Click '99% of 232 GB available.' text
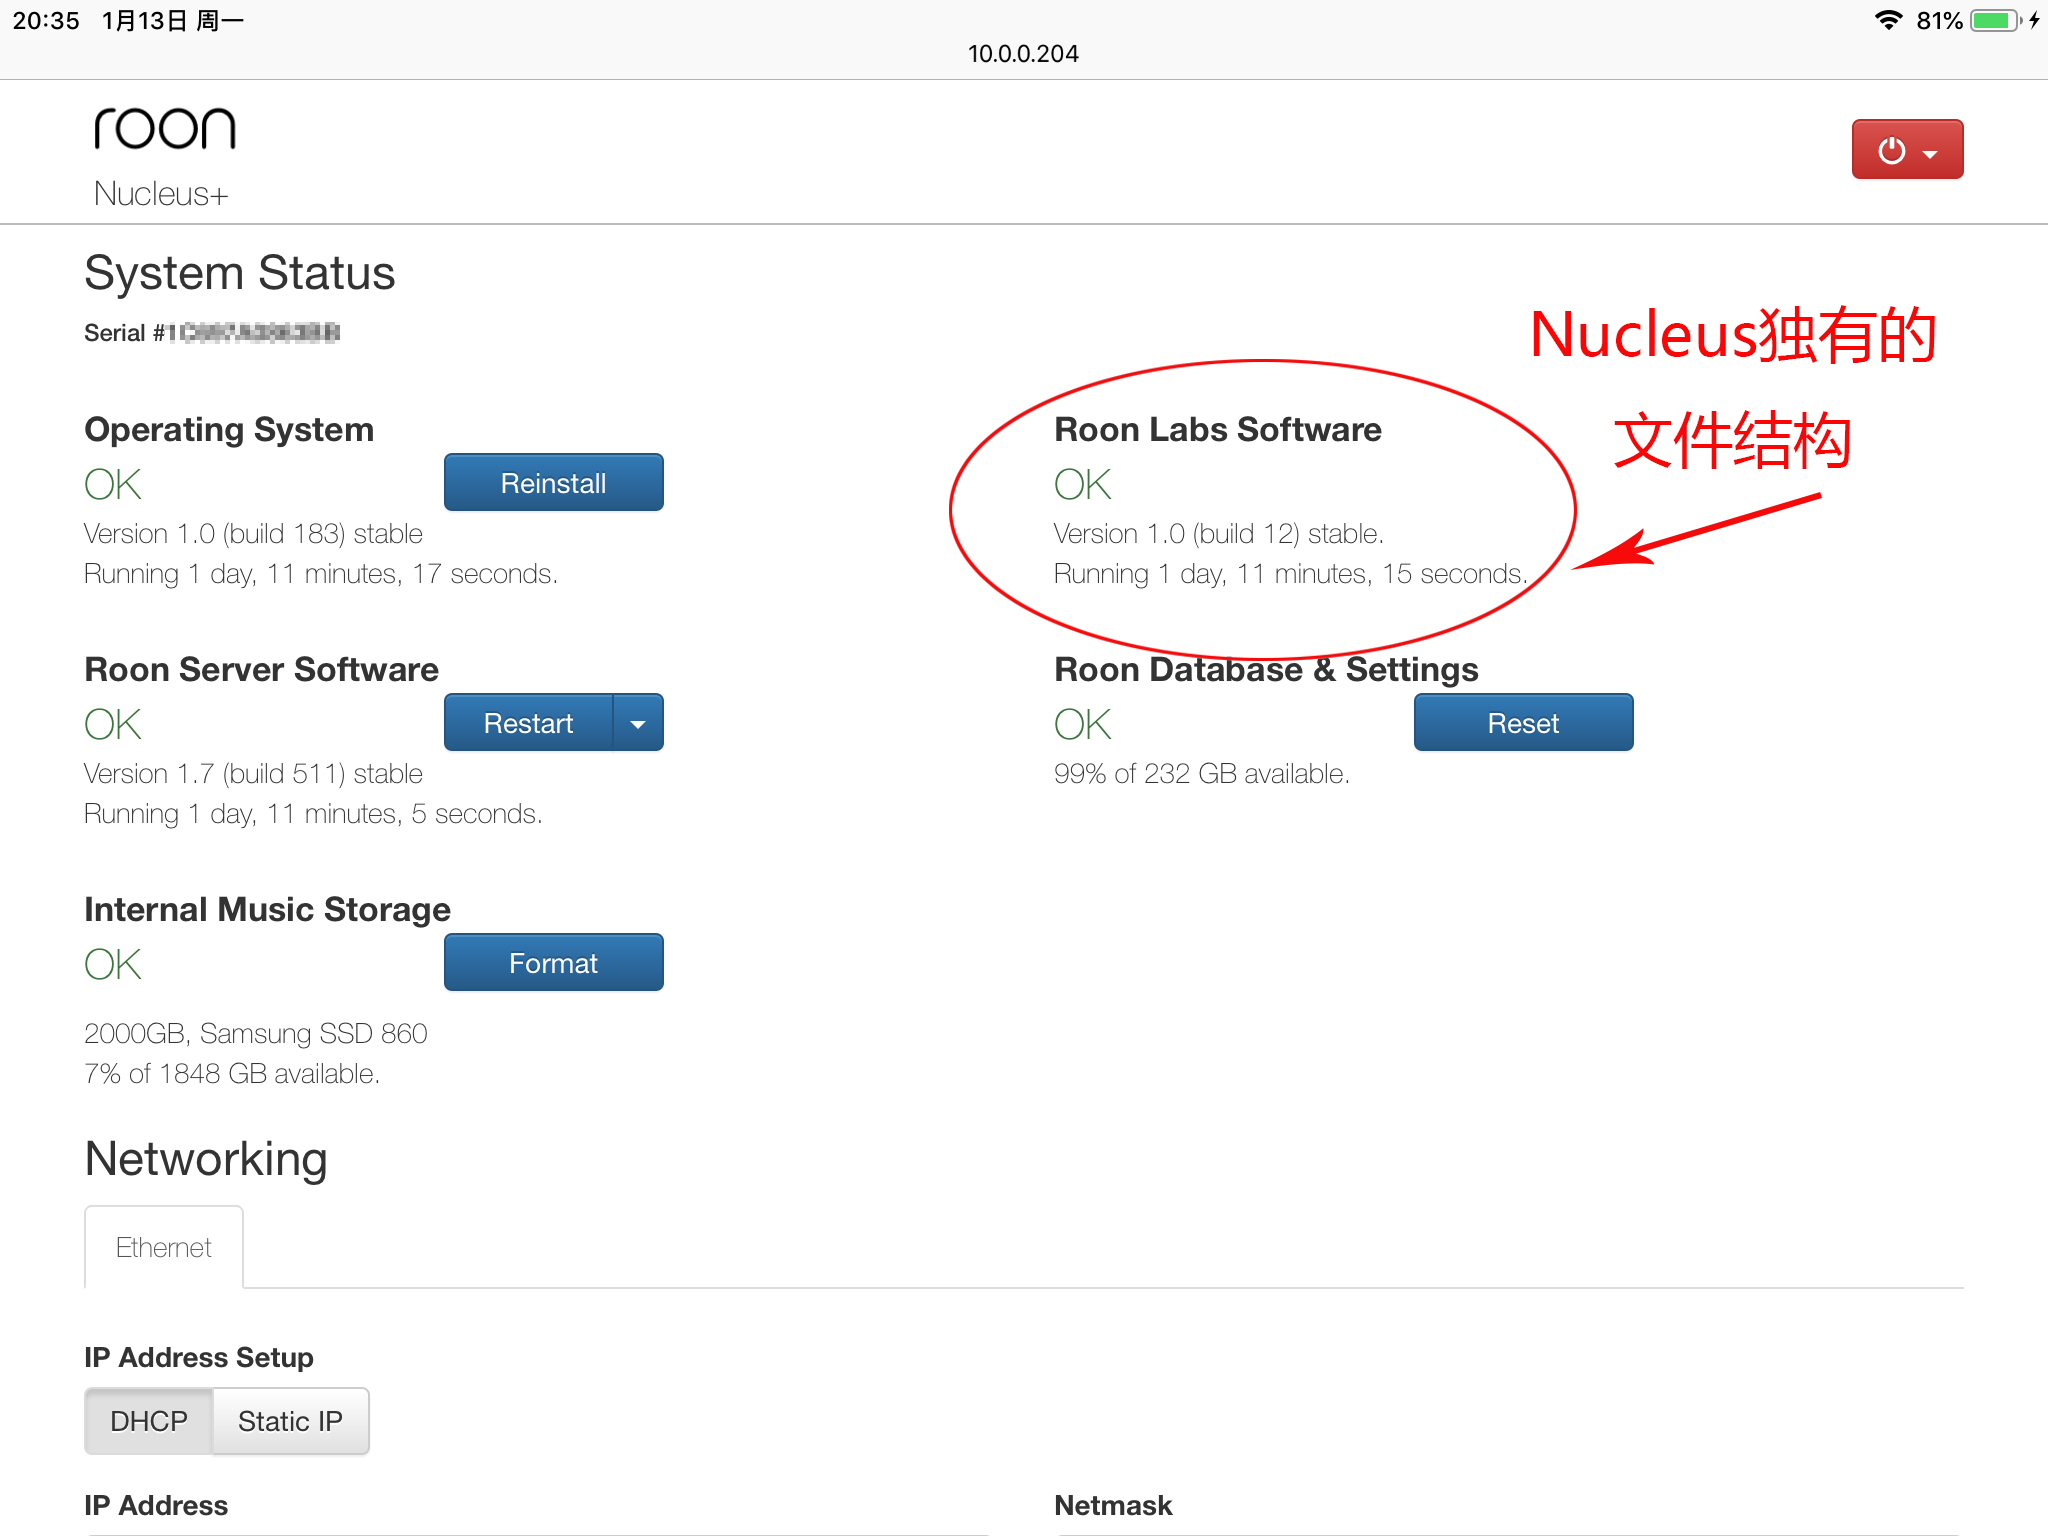 [x=1202, y=774]
